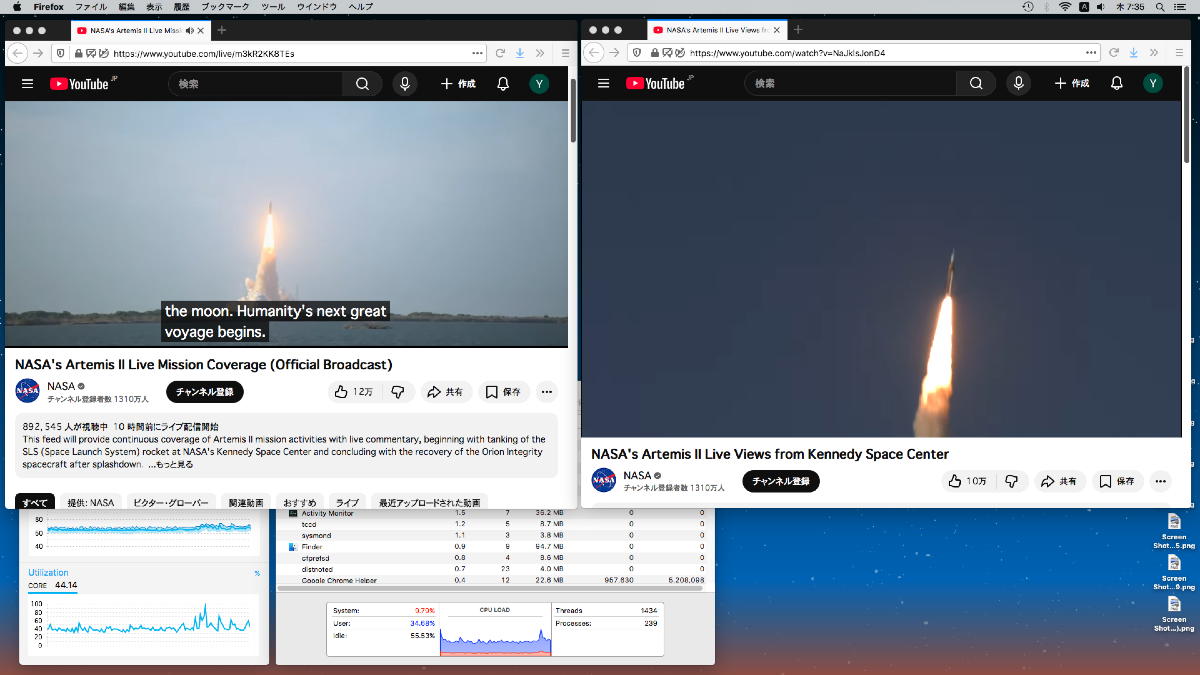Open the YouTube guide menu in left window

27,84
